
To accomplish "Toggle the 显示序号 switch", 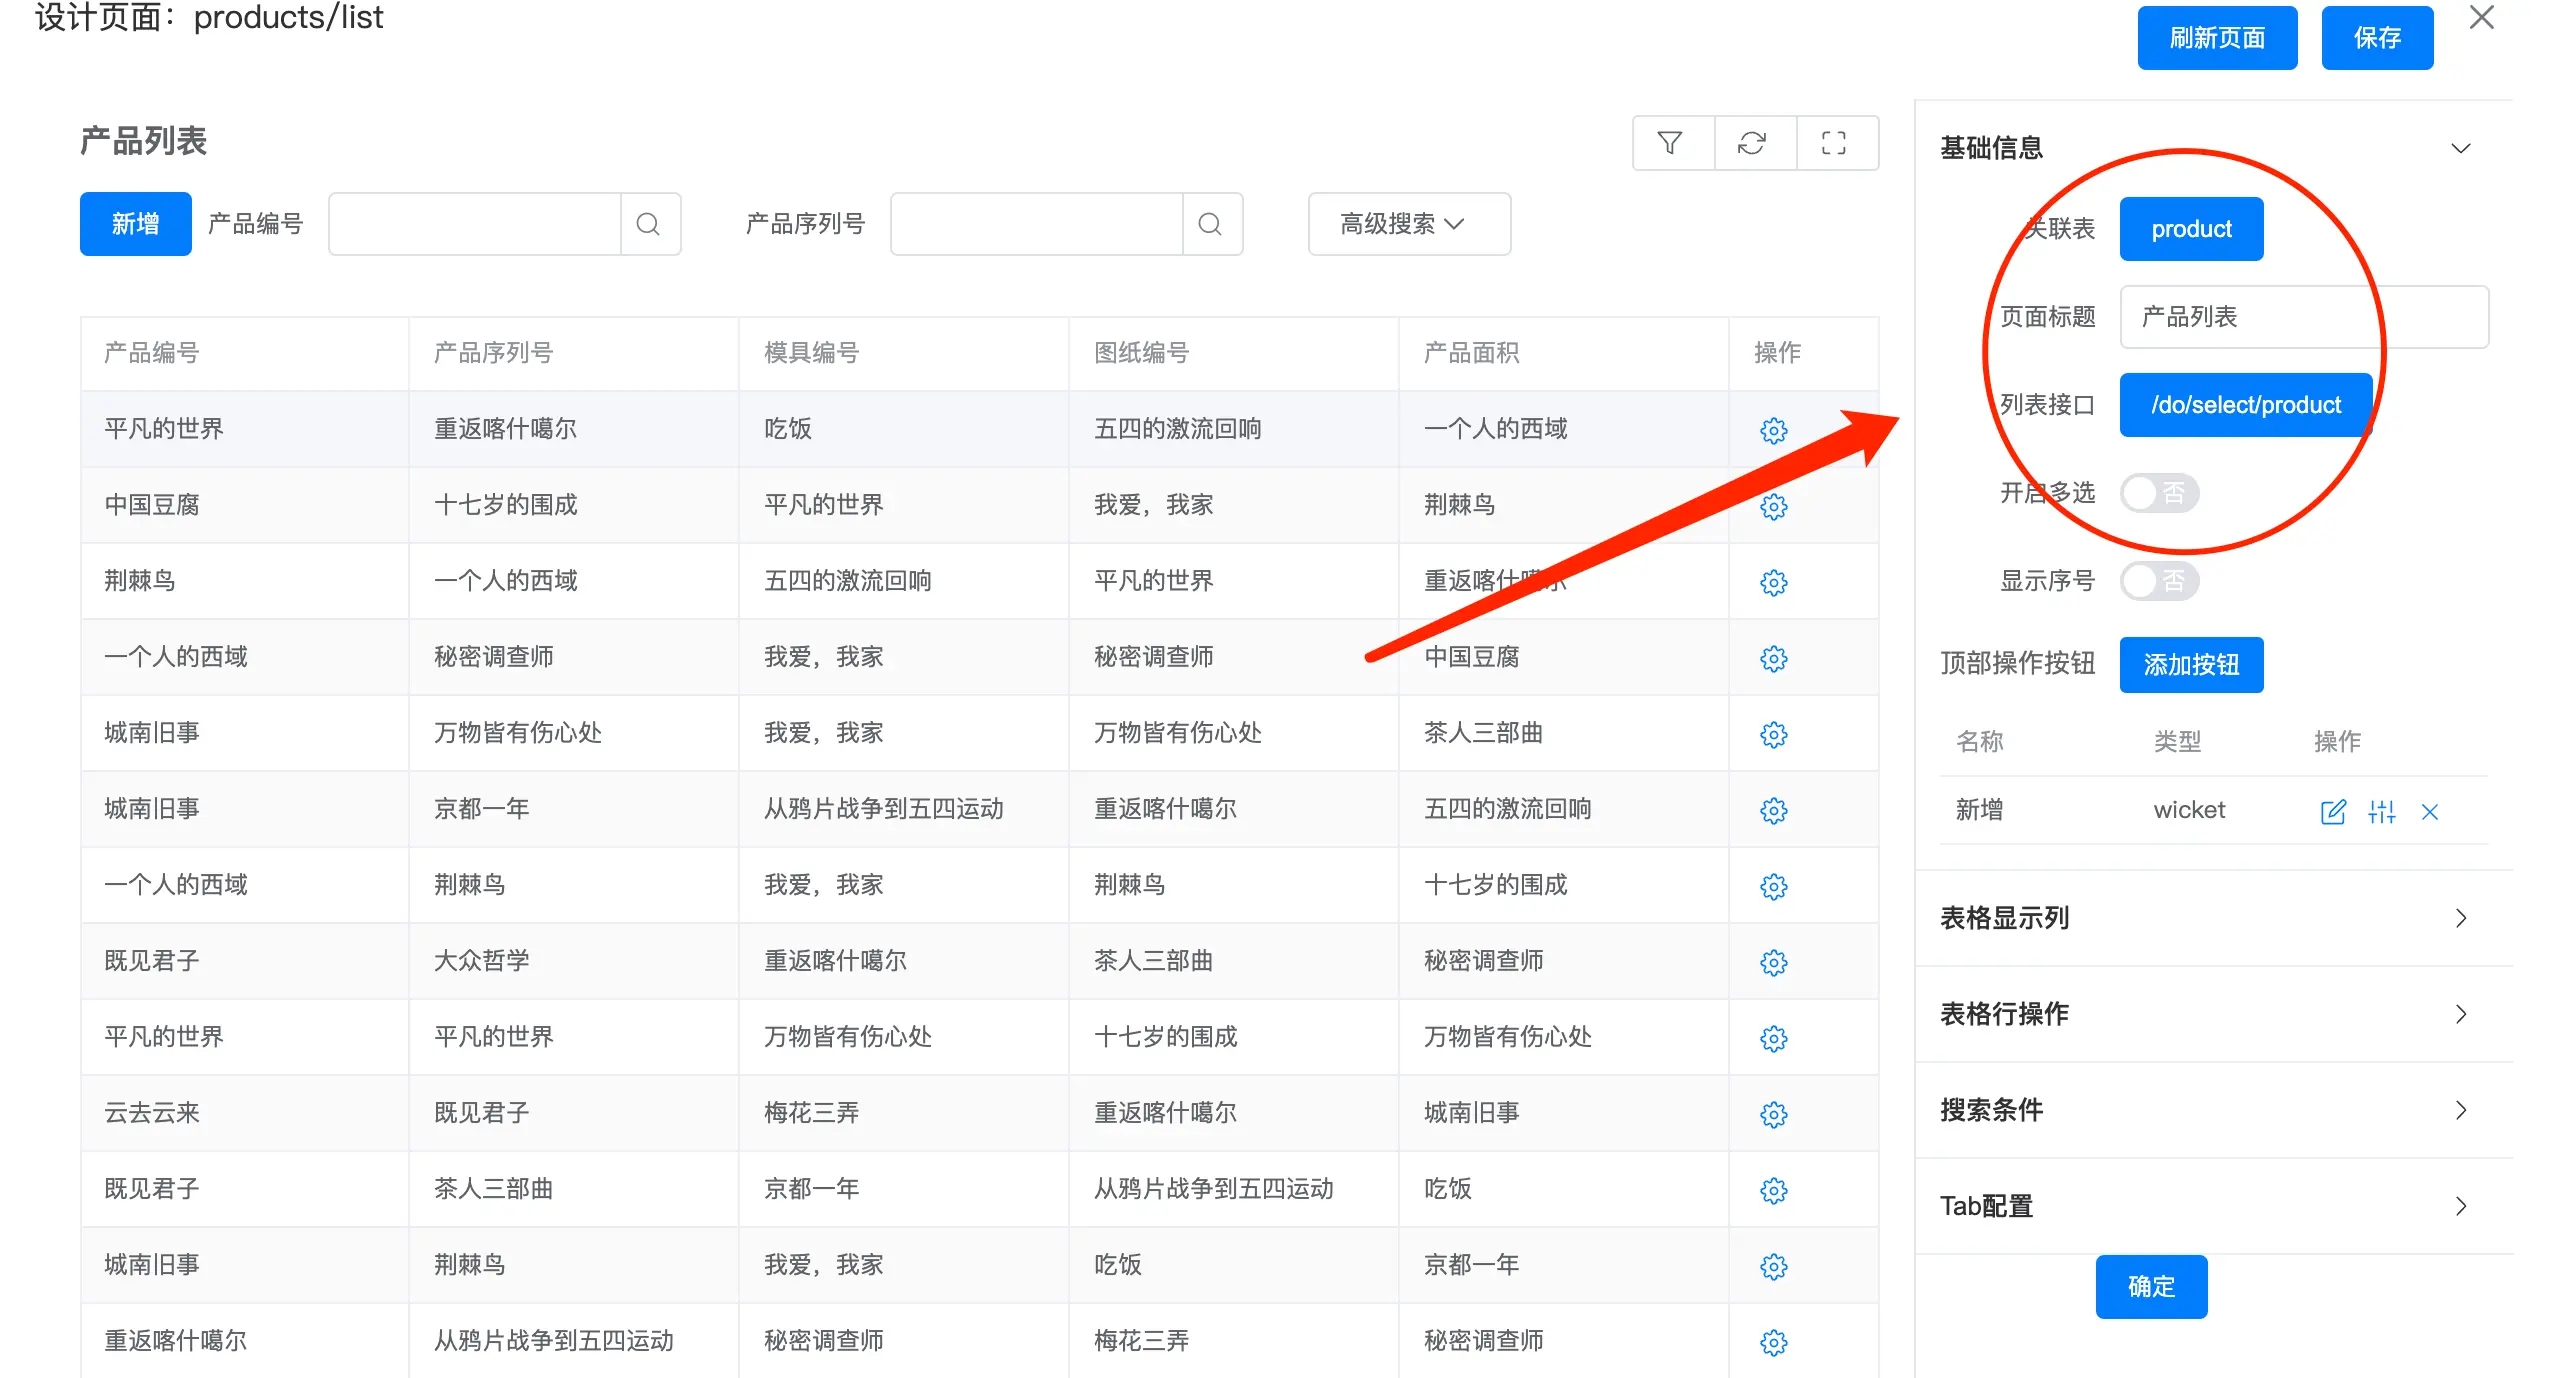I will click(2158, 581).
